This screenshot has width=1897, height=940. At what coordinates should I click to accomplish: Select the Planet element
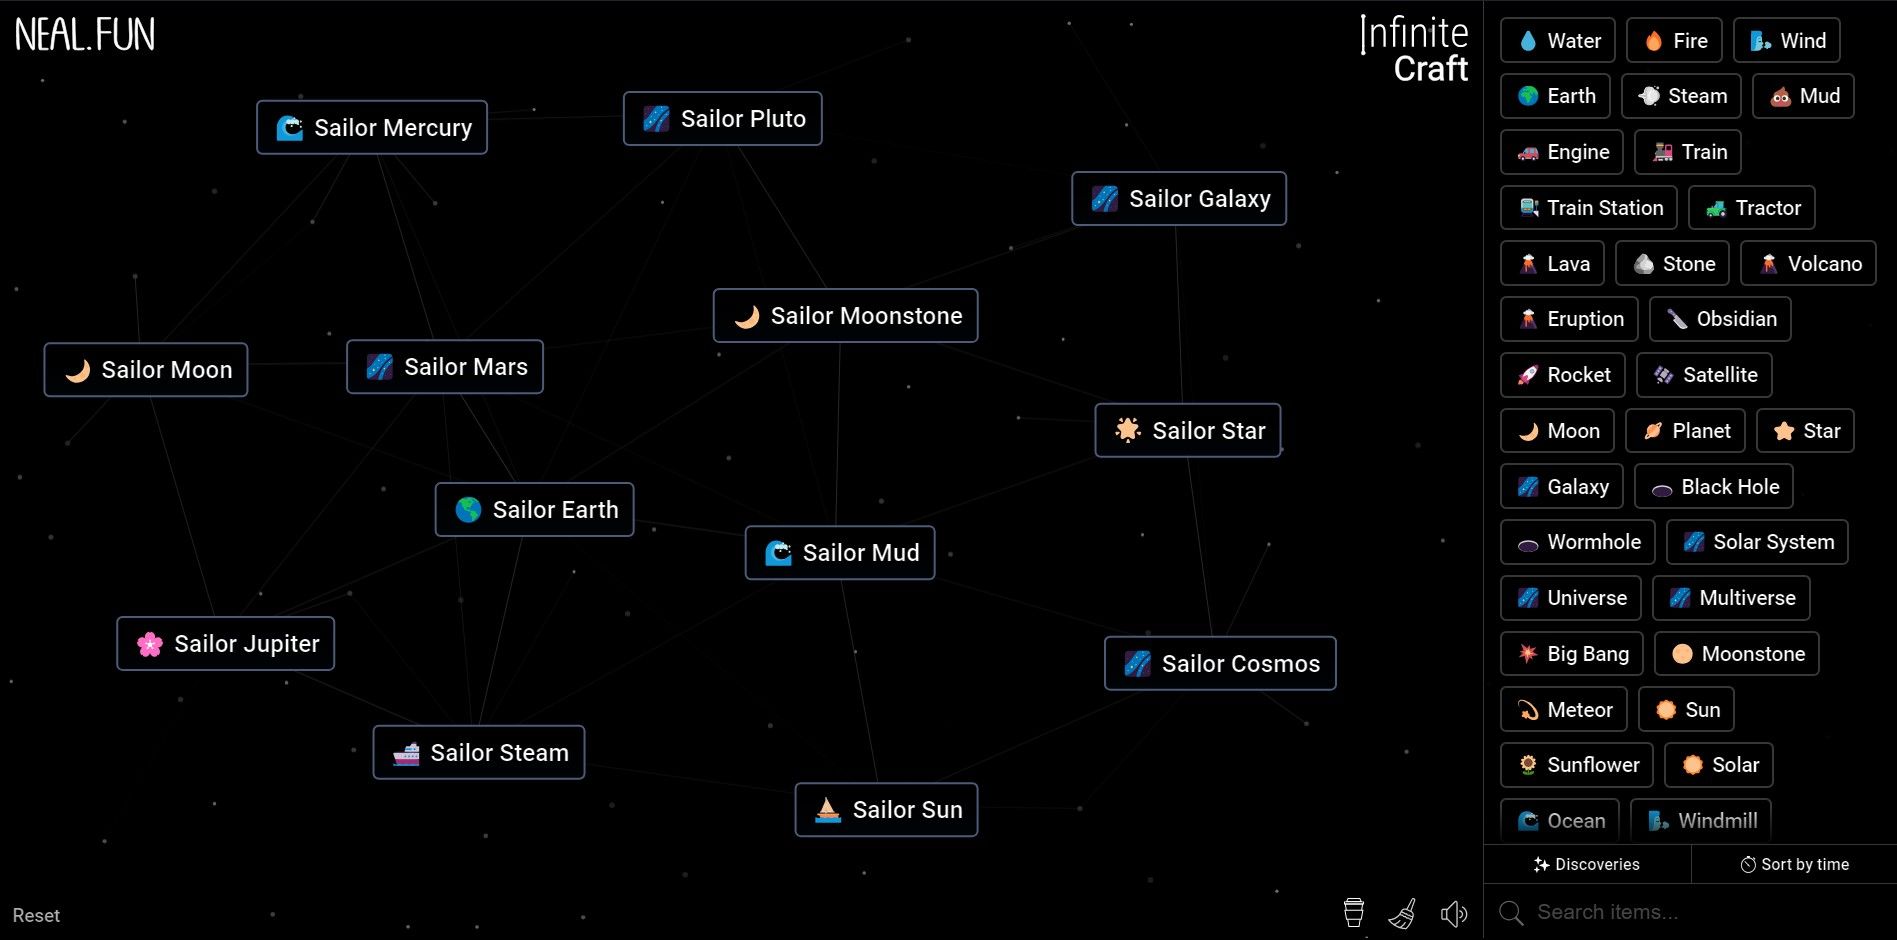1686,431
